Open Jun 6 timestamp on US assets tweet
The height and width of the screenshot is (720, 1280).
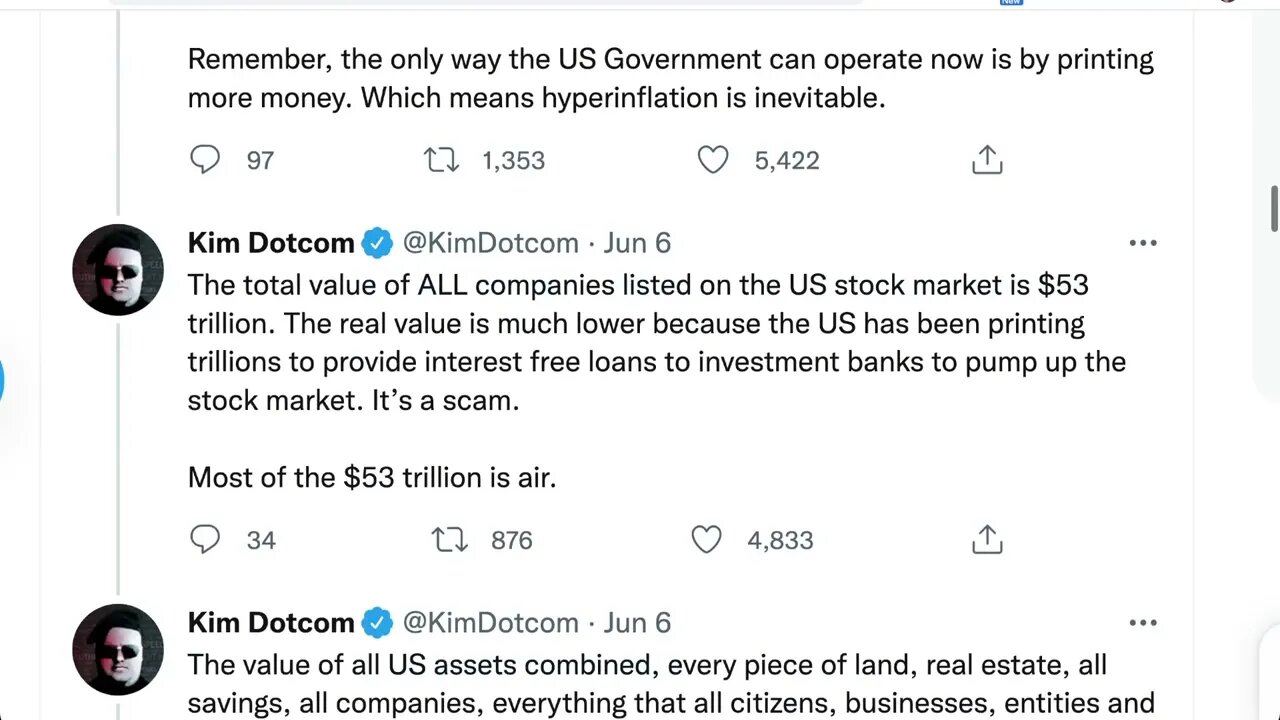637,623
